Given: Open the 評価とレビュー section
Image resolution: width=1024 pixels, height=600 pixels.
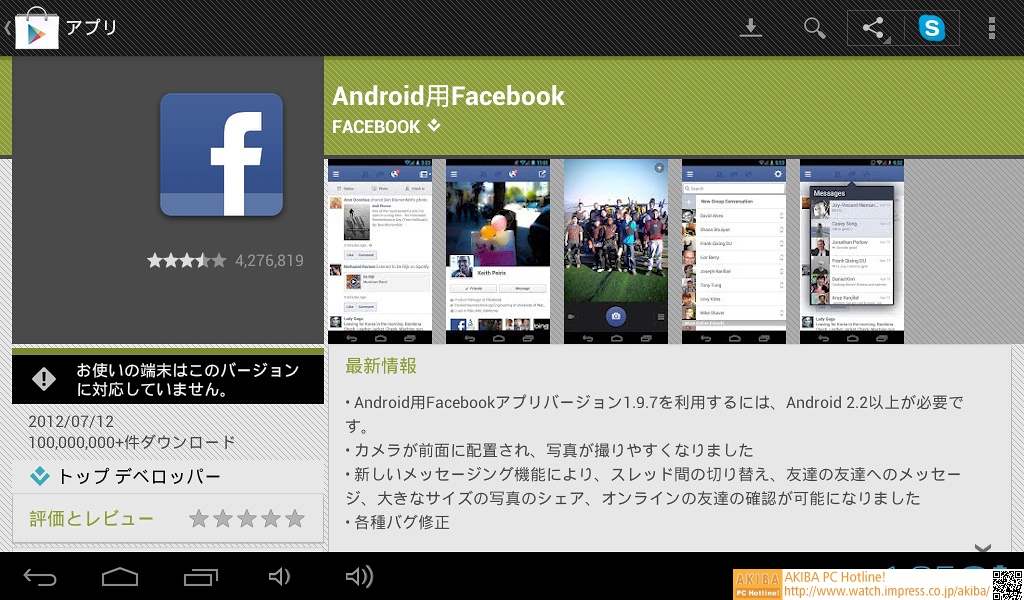Looking at the screenshot, I should (91, 519).
